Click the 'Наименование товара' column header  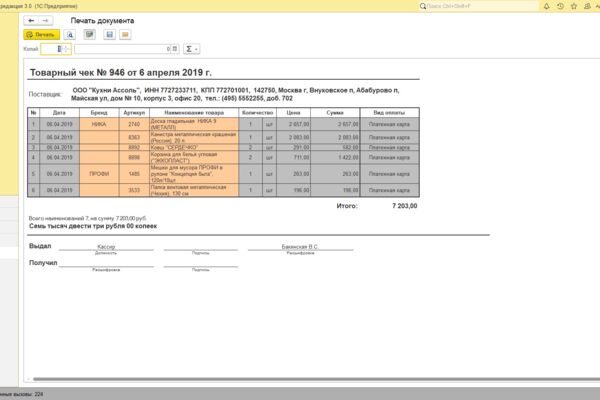pyautogui.click(x=194, y=113)
